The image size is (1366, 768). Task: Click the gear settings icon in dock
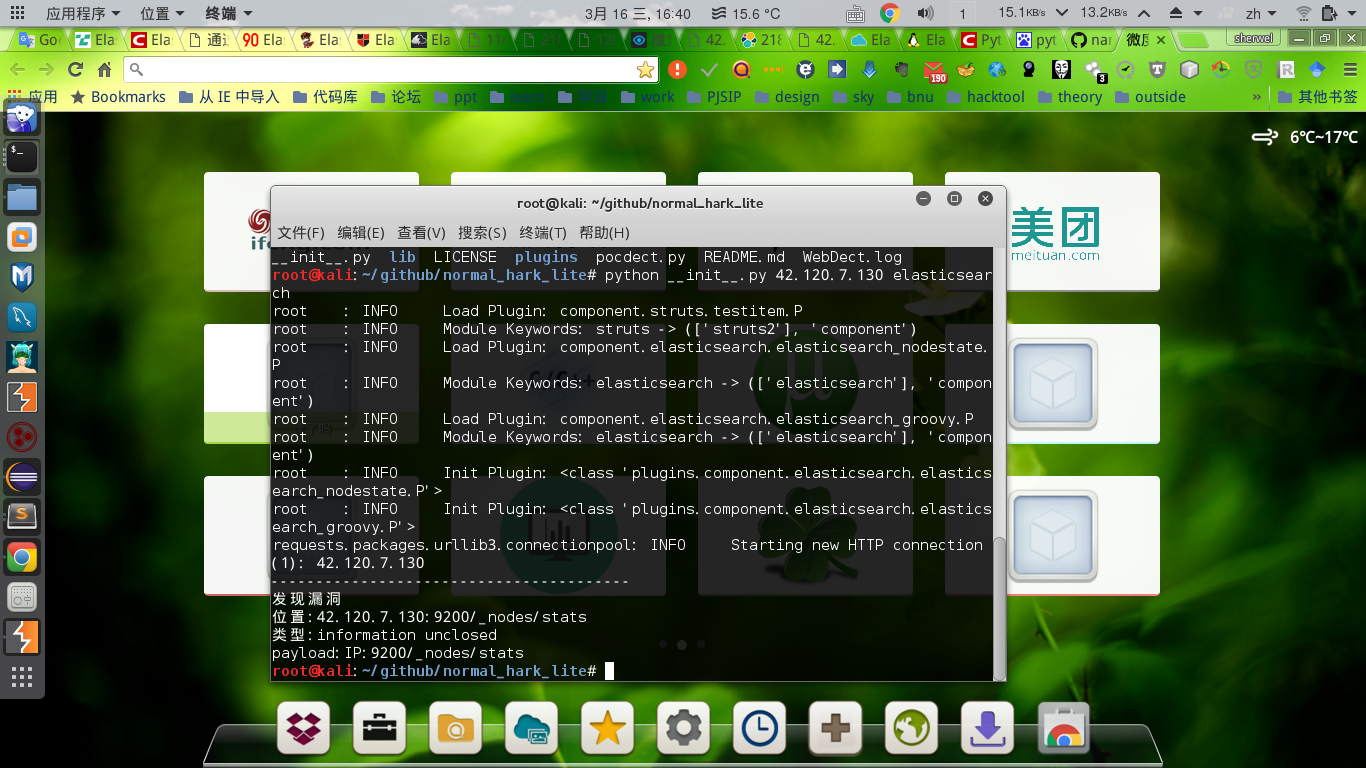682,729
